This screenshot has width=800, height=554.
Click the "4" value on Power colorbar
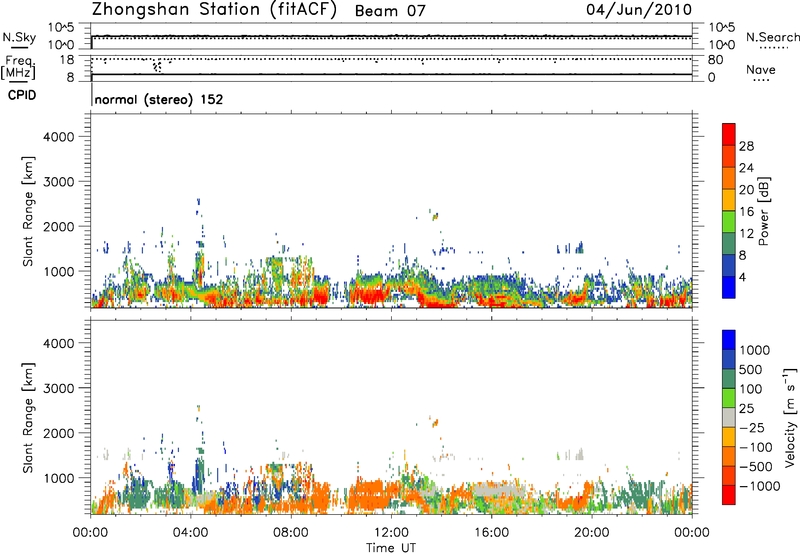tap(743, 278)
